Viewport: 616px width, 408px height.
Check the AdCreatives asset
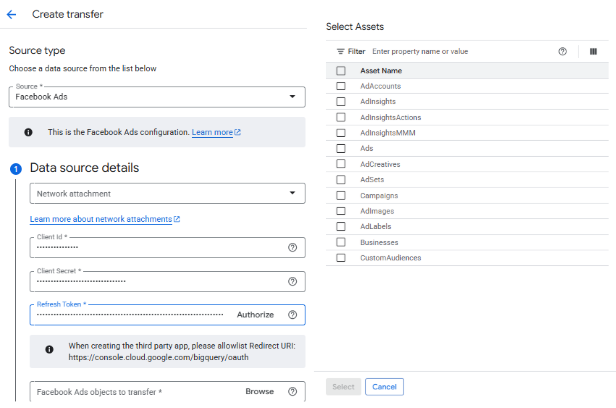(x=341, y=164)
